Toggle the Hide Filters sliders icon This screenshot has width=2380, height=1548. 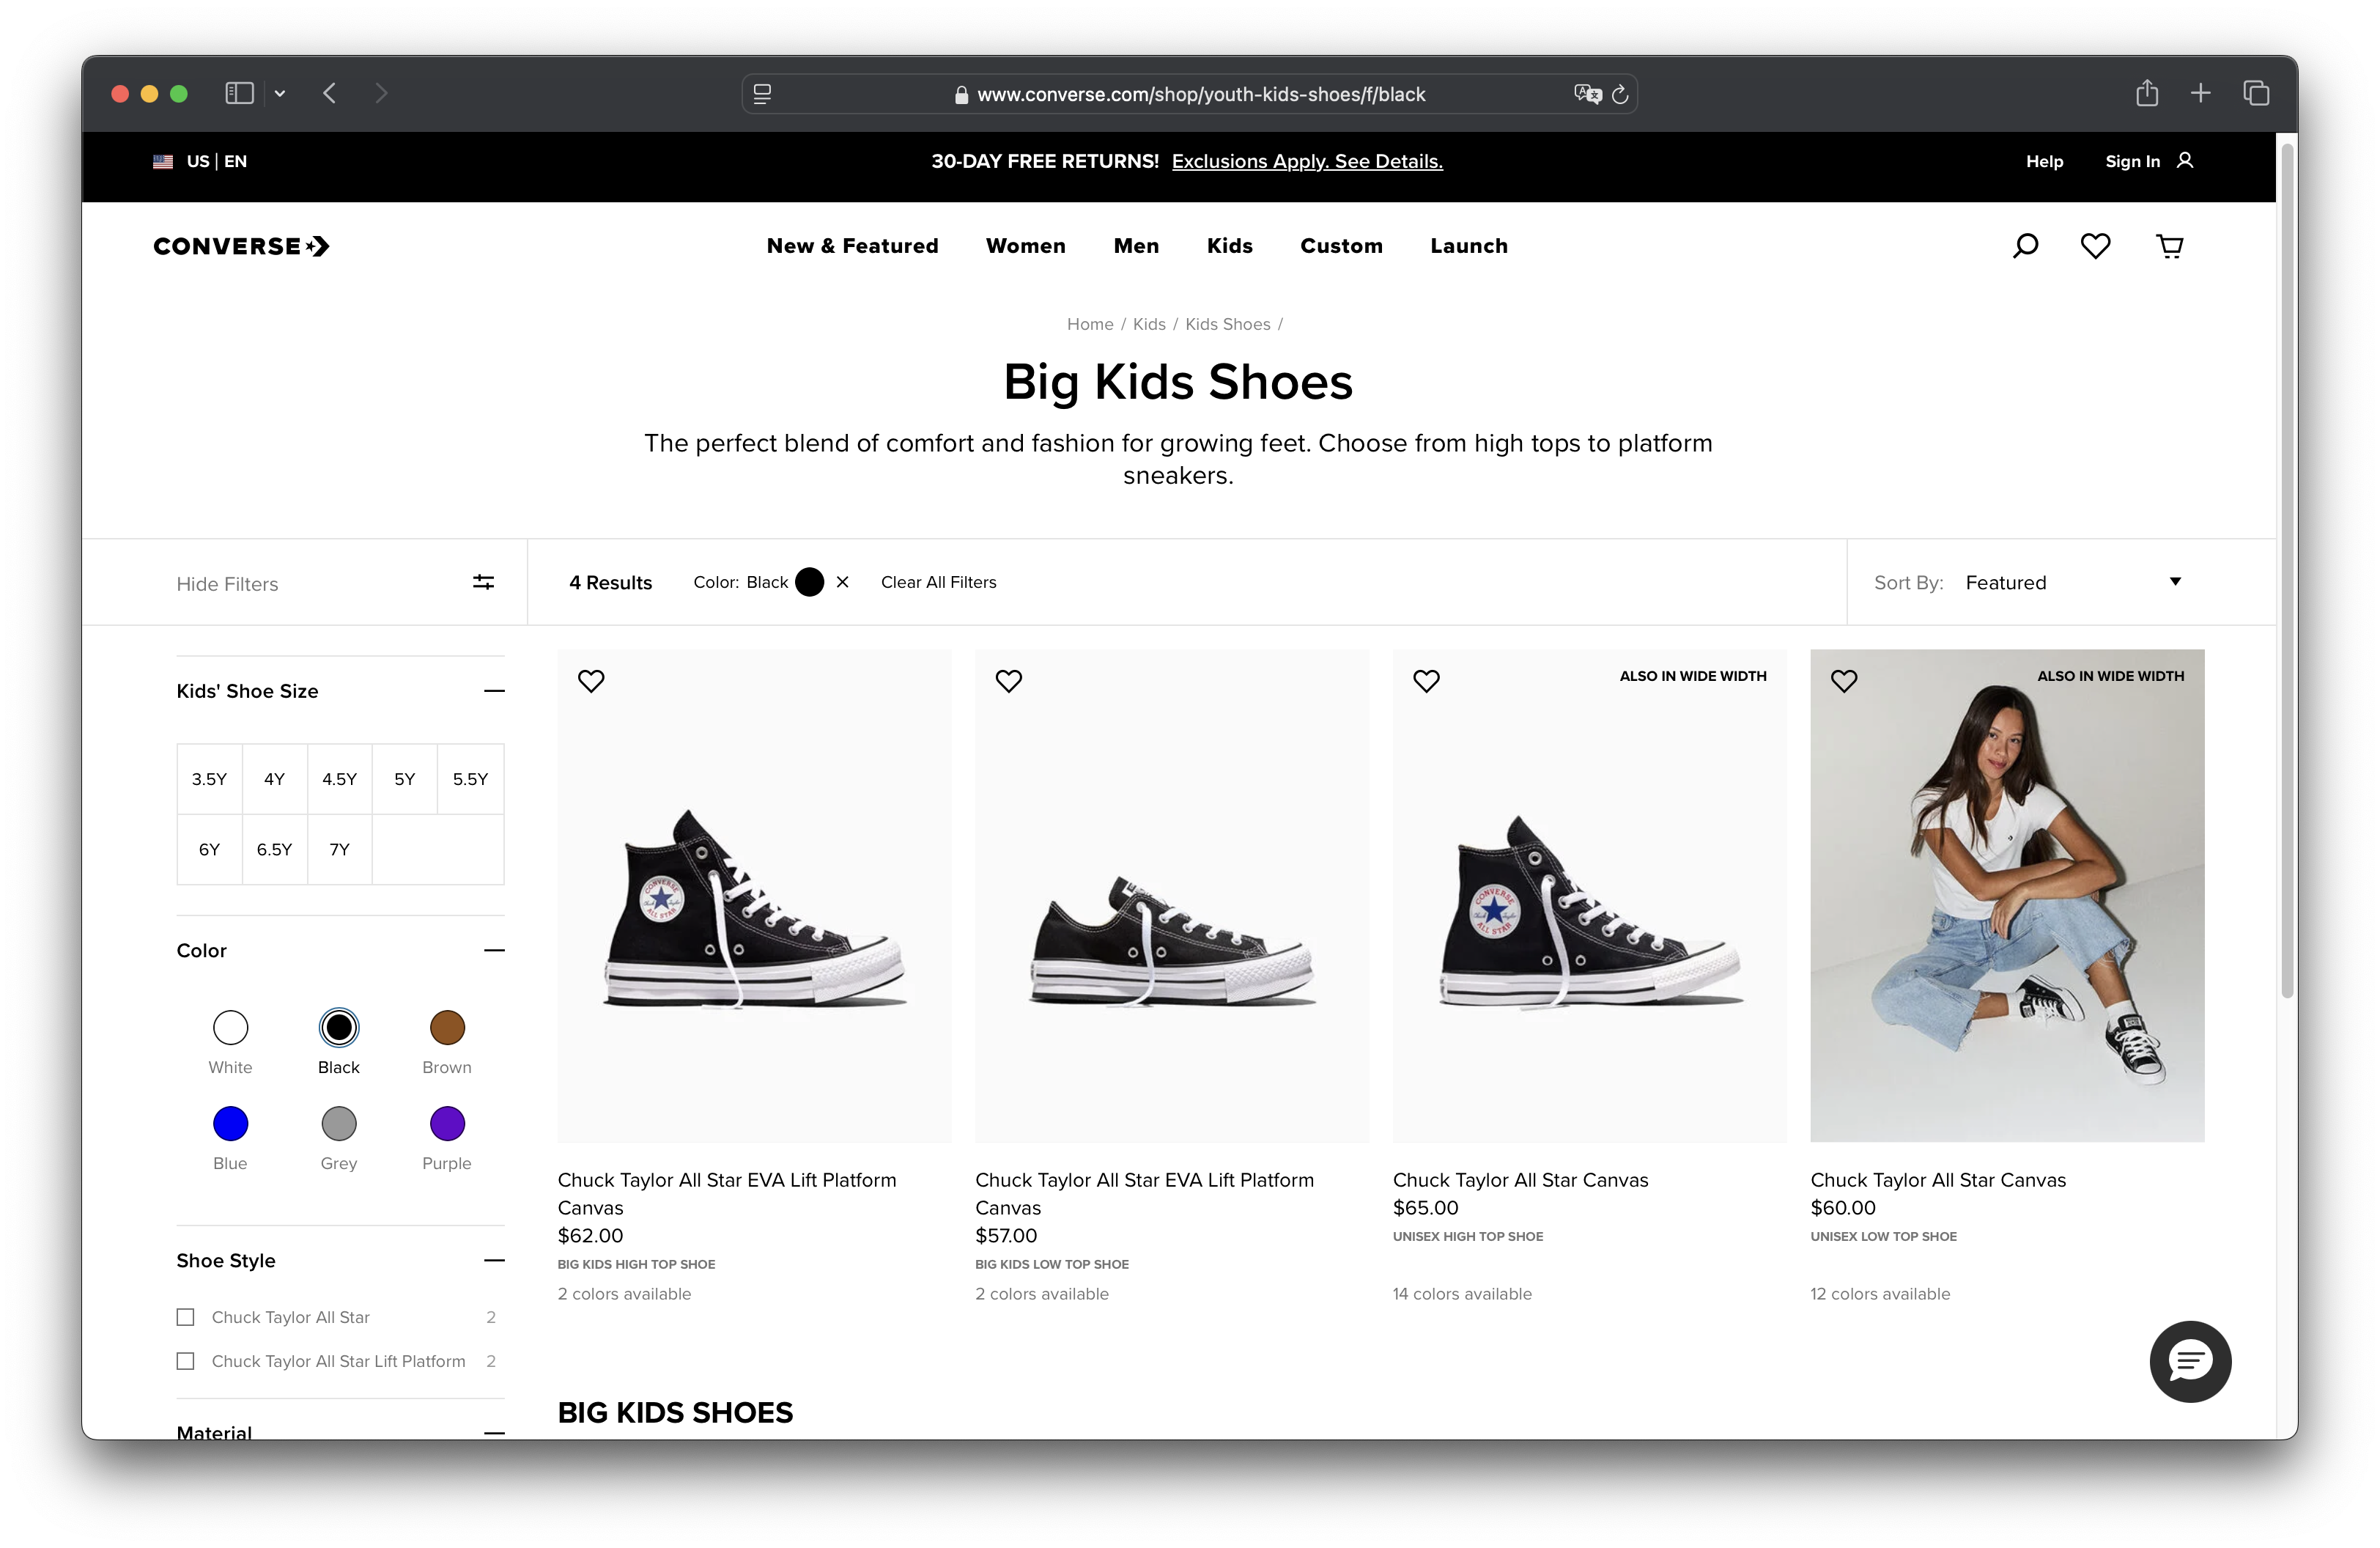[483, 582]
